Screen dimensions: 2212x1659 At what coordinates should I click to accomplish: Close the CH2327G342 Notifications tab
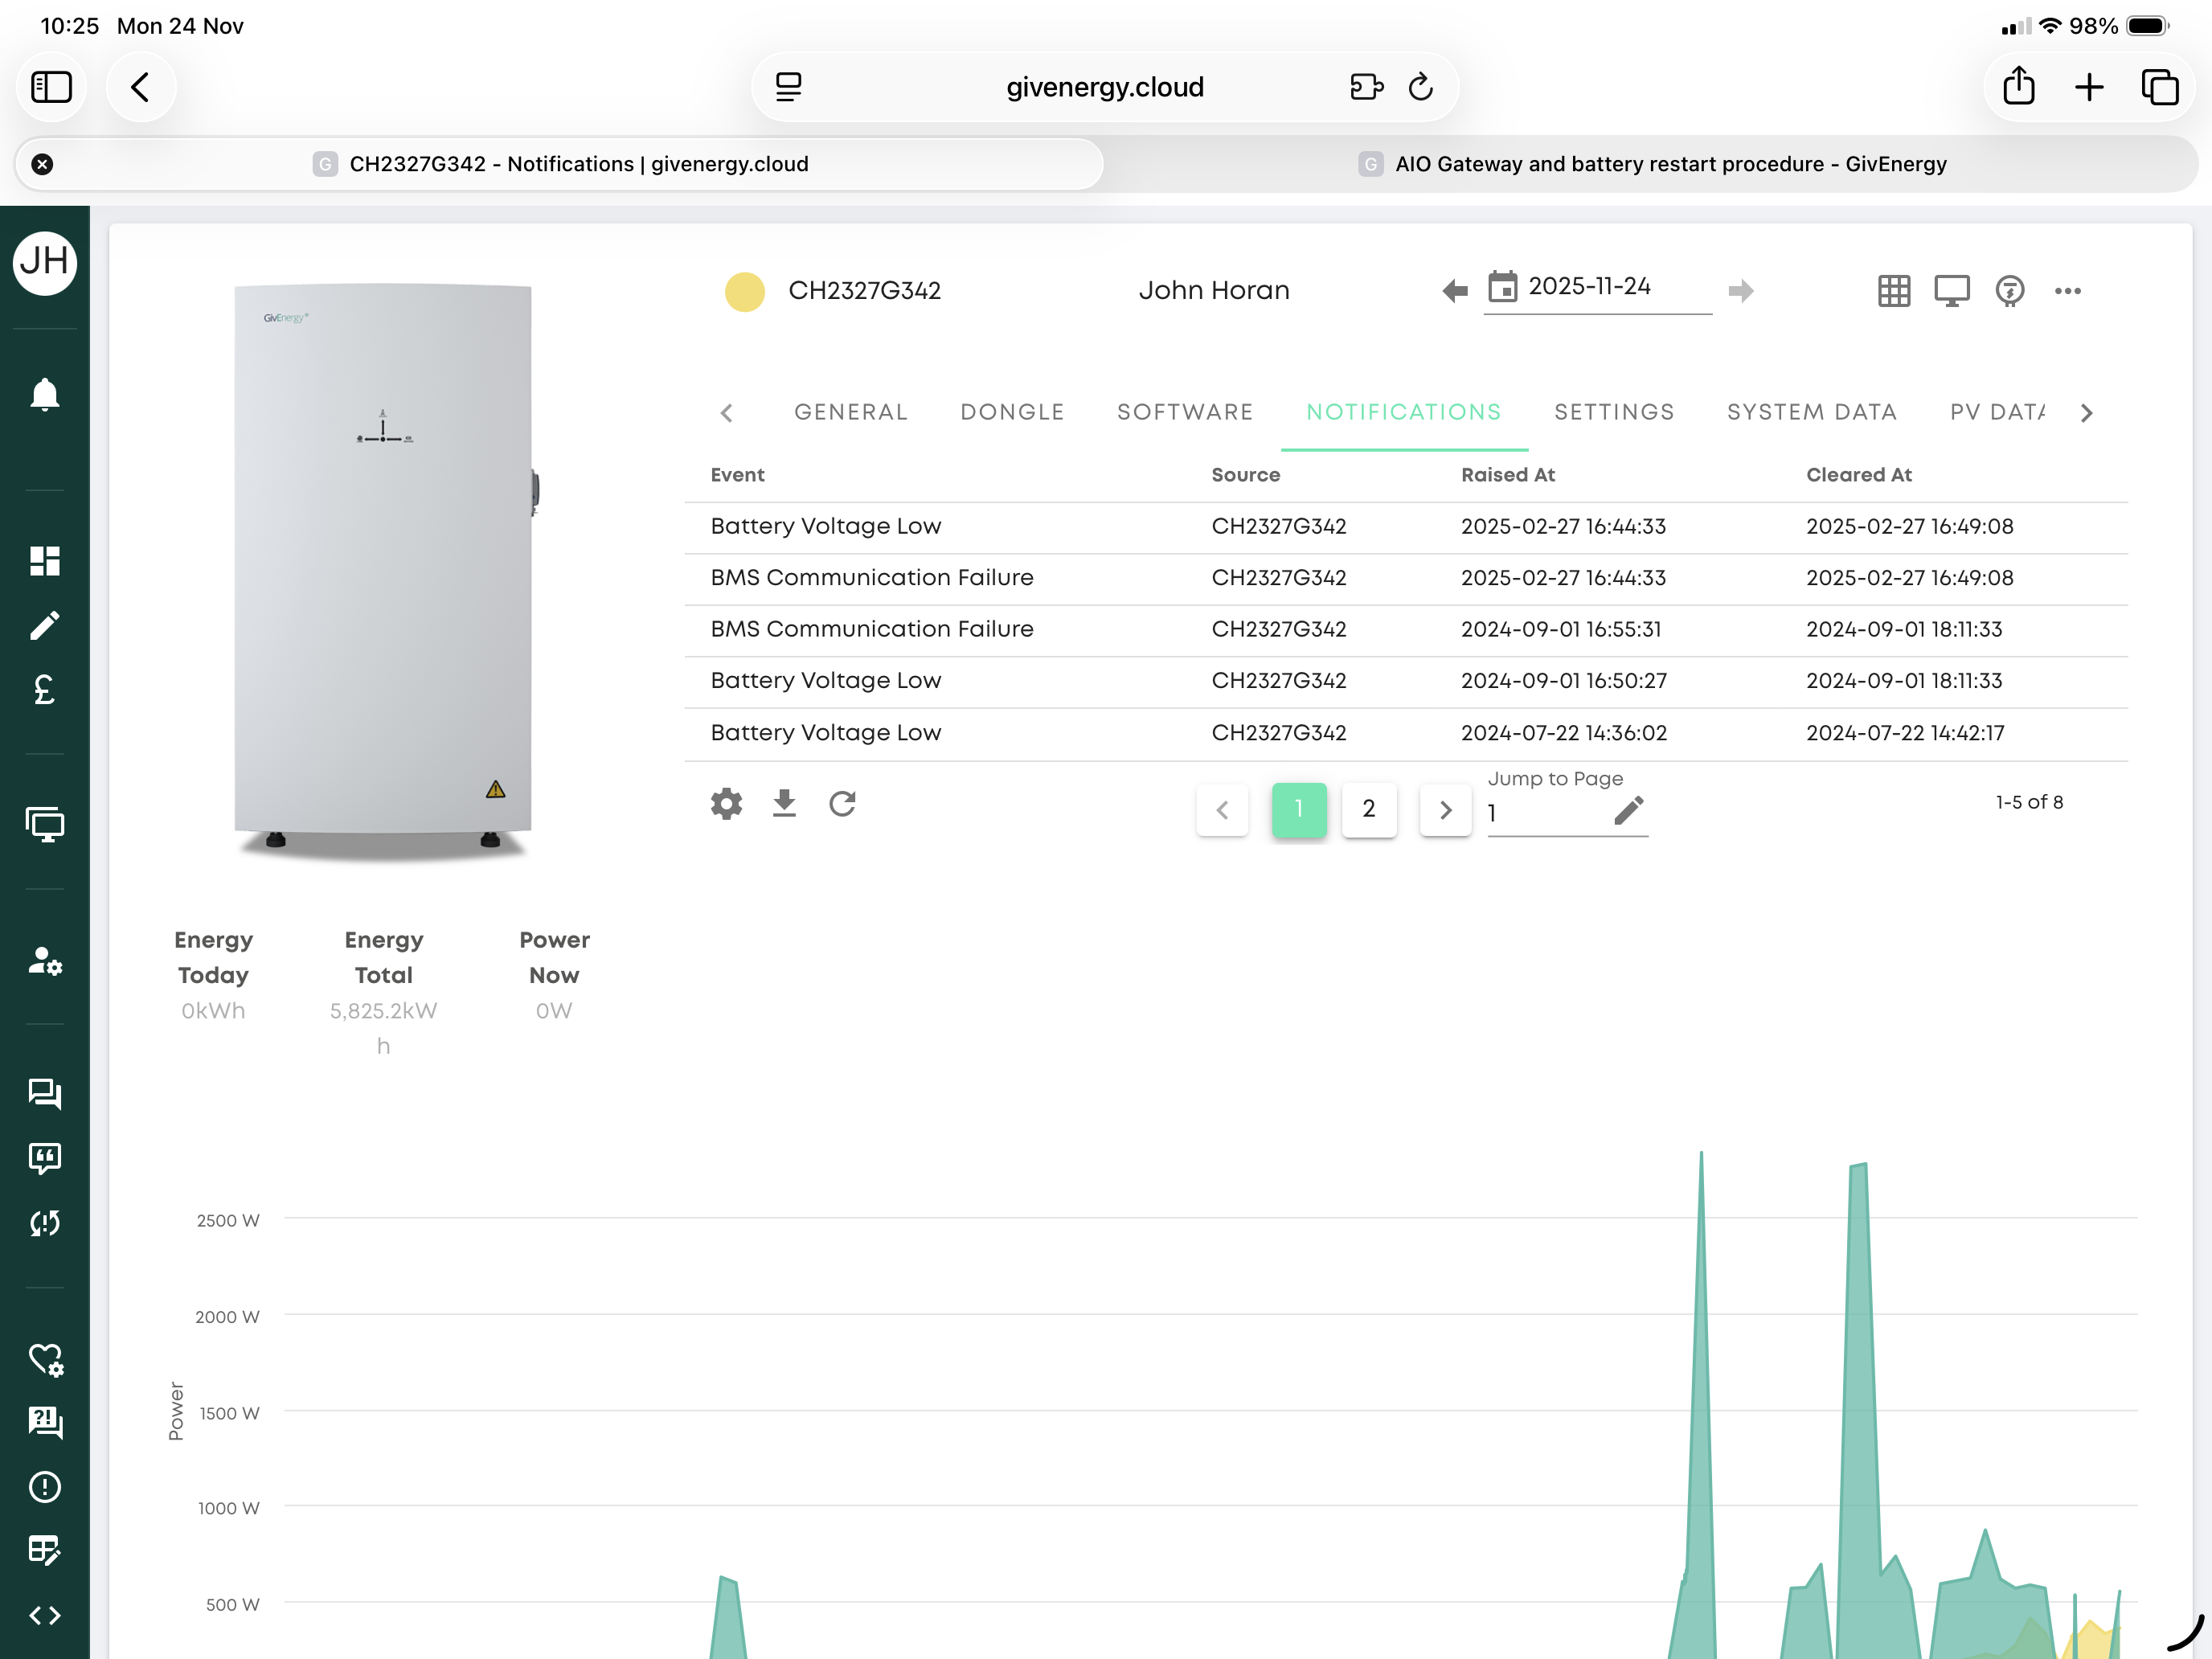(x=42, y=164)
